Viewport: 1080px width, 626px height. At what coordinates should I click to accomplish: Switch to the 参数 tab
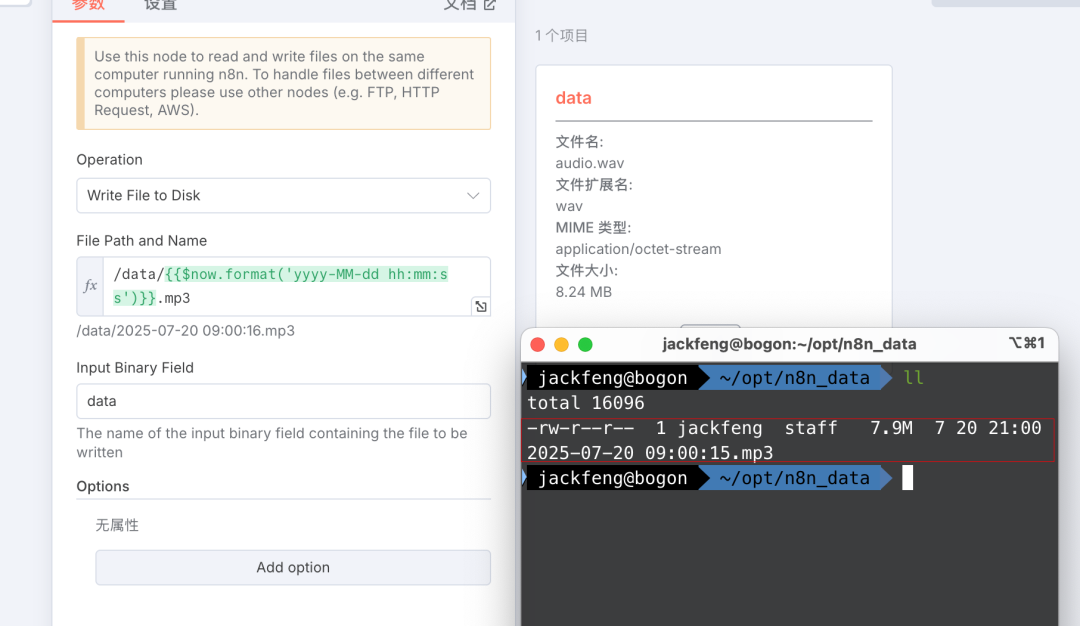click(88, 6)
